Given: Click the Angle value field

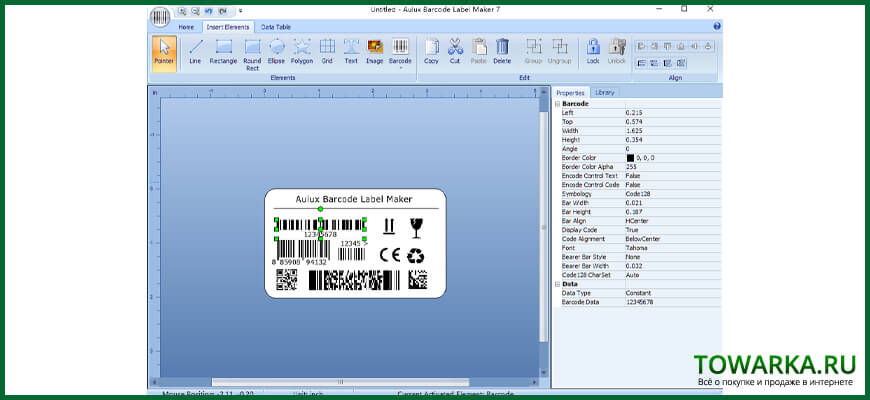Looking at the screenshot, I should point(672,149).
